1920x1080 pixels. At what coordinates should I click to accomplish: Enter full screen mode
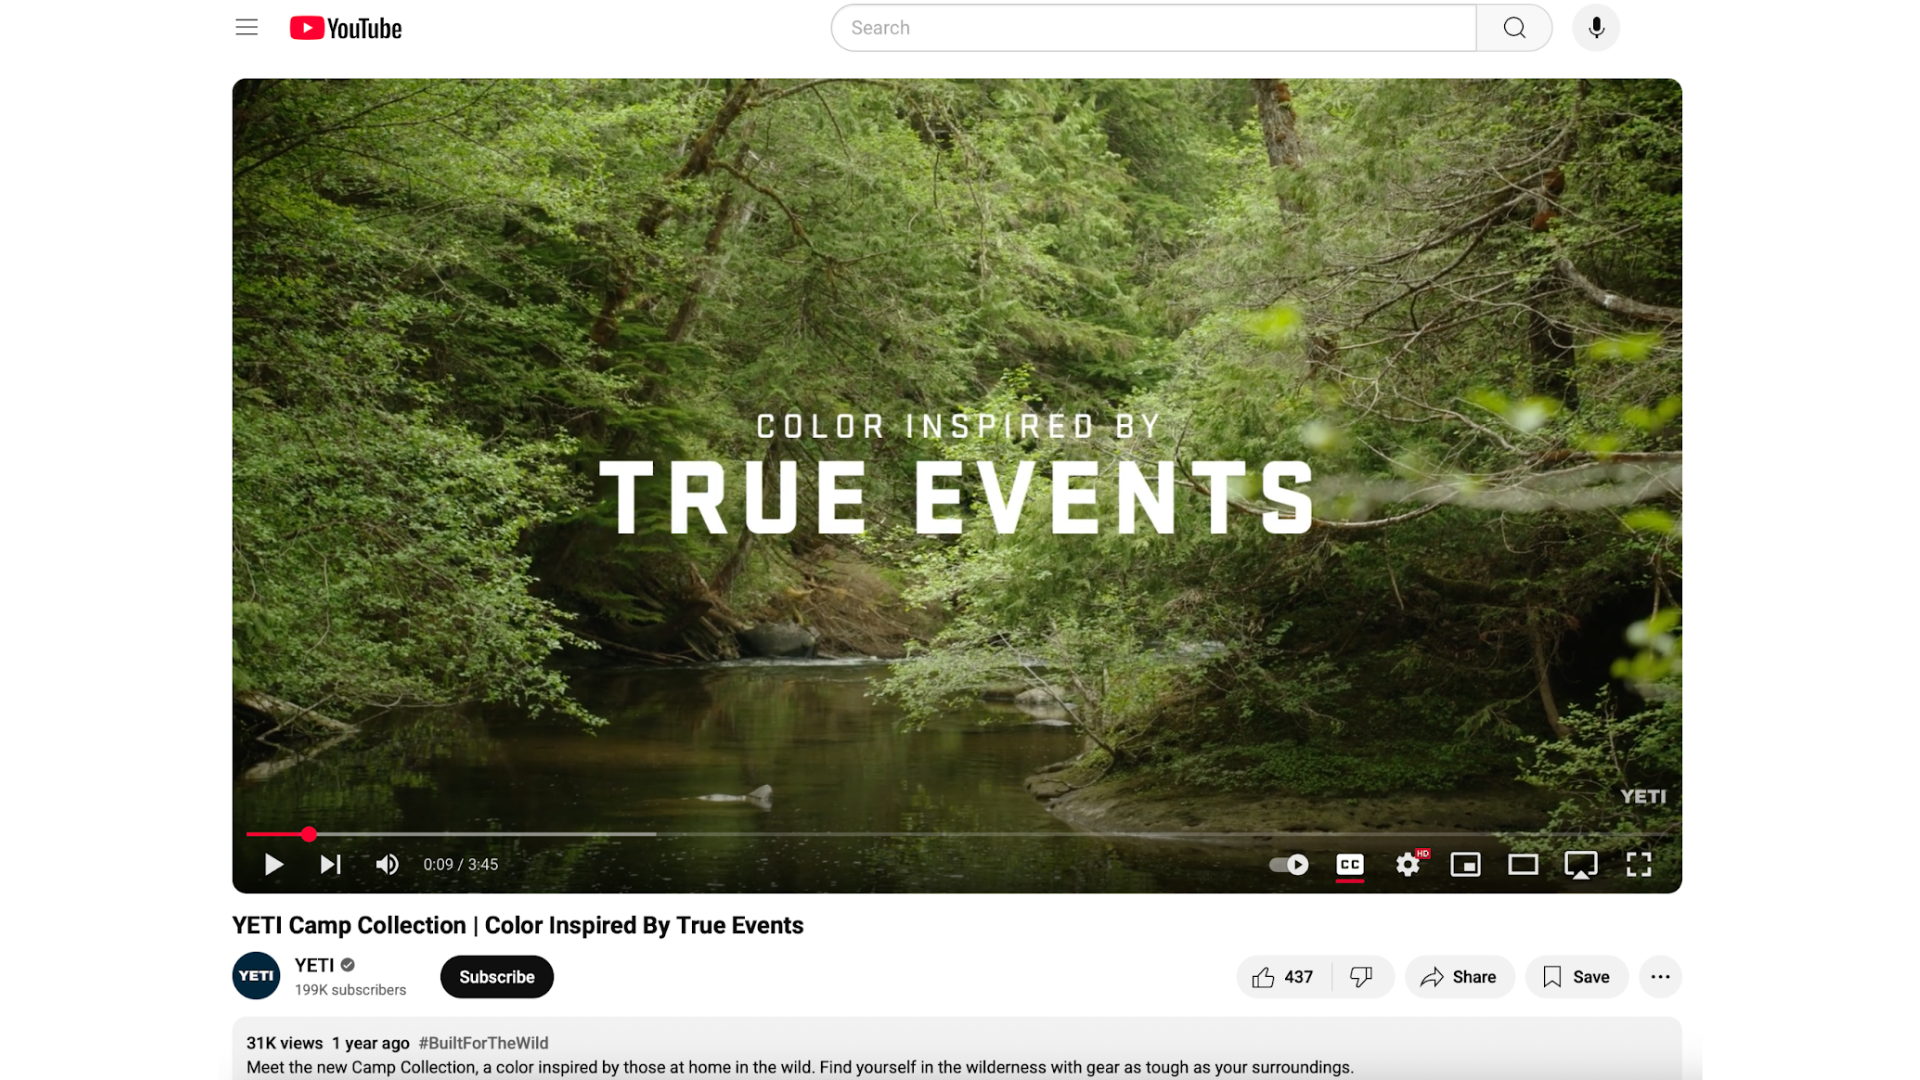[1639, 865]
